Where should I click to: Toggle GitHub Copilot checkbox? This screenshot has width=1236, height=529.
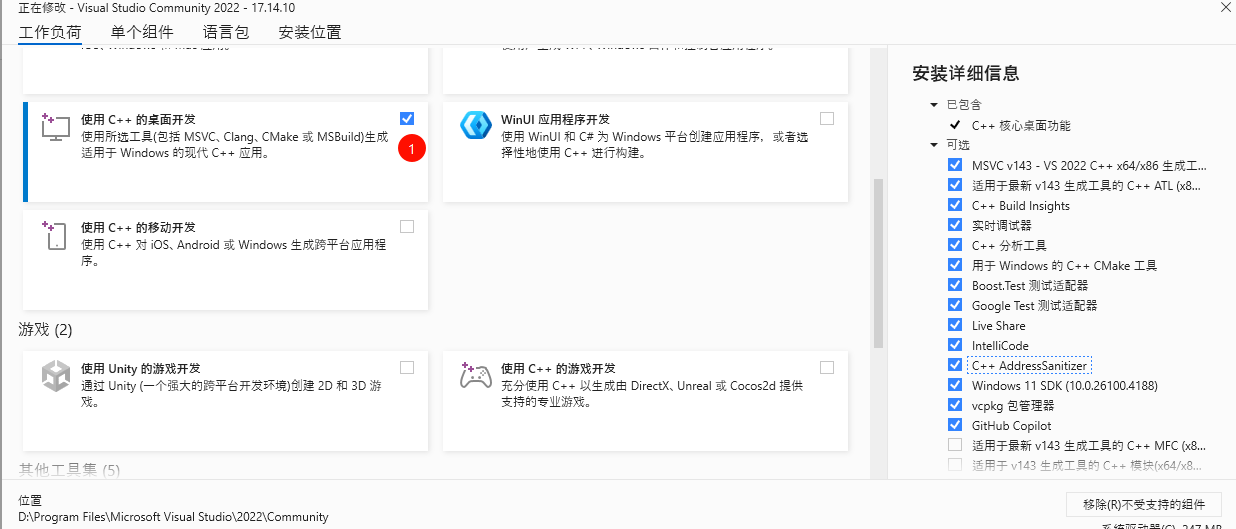[955, 425]
